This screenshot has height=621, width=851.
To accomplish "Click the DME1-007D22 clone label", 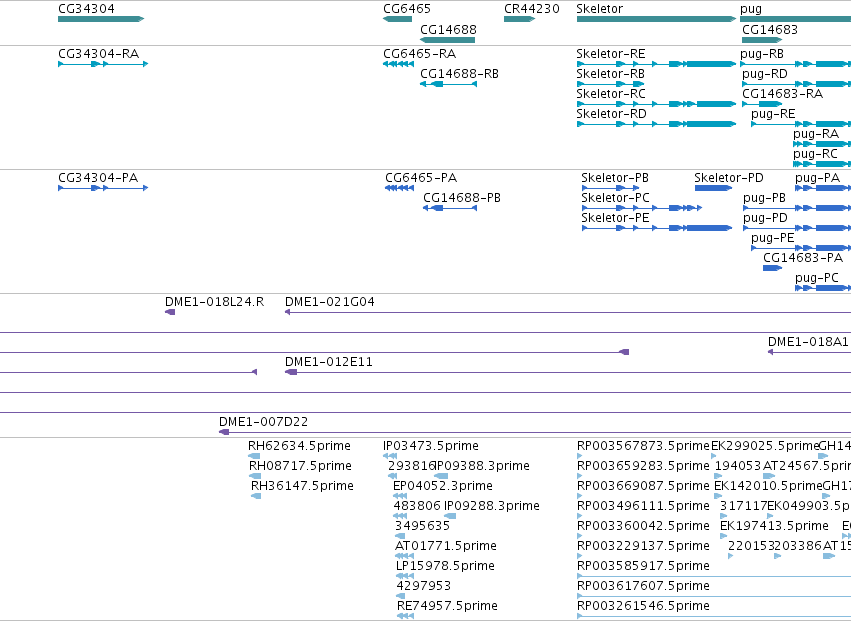I will pyautogui.click(x=264, y=422).
